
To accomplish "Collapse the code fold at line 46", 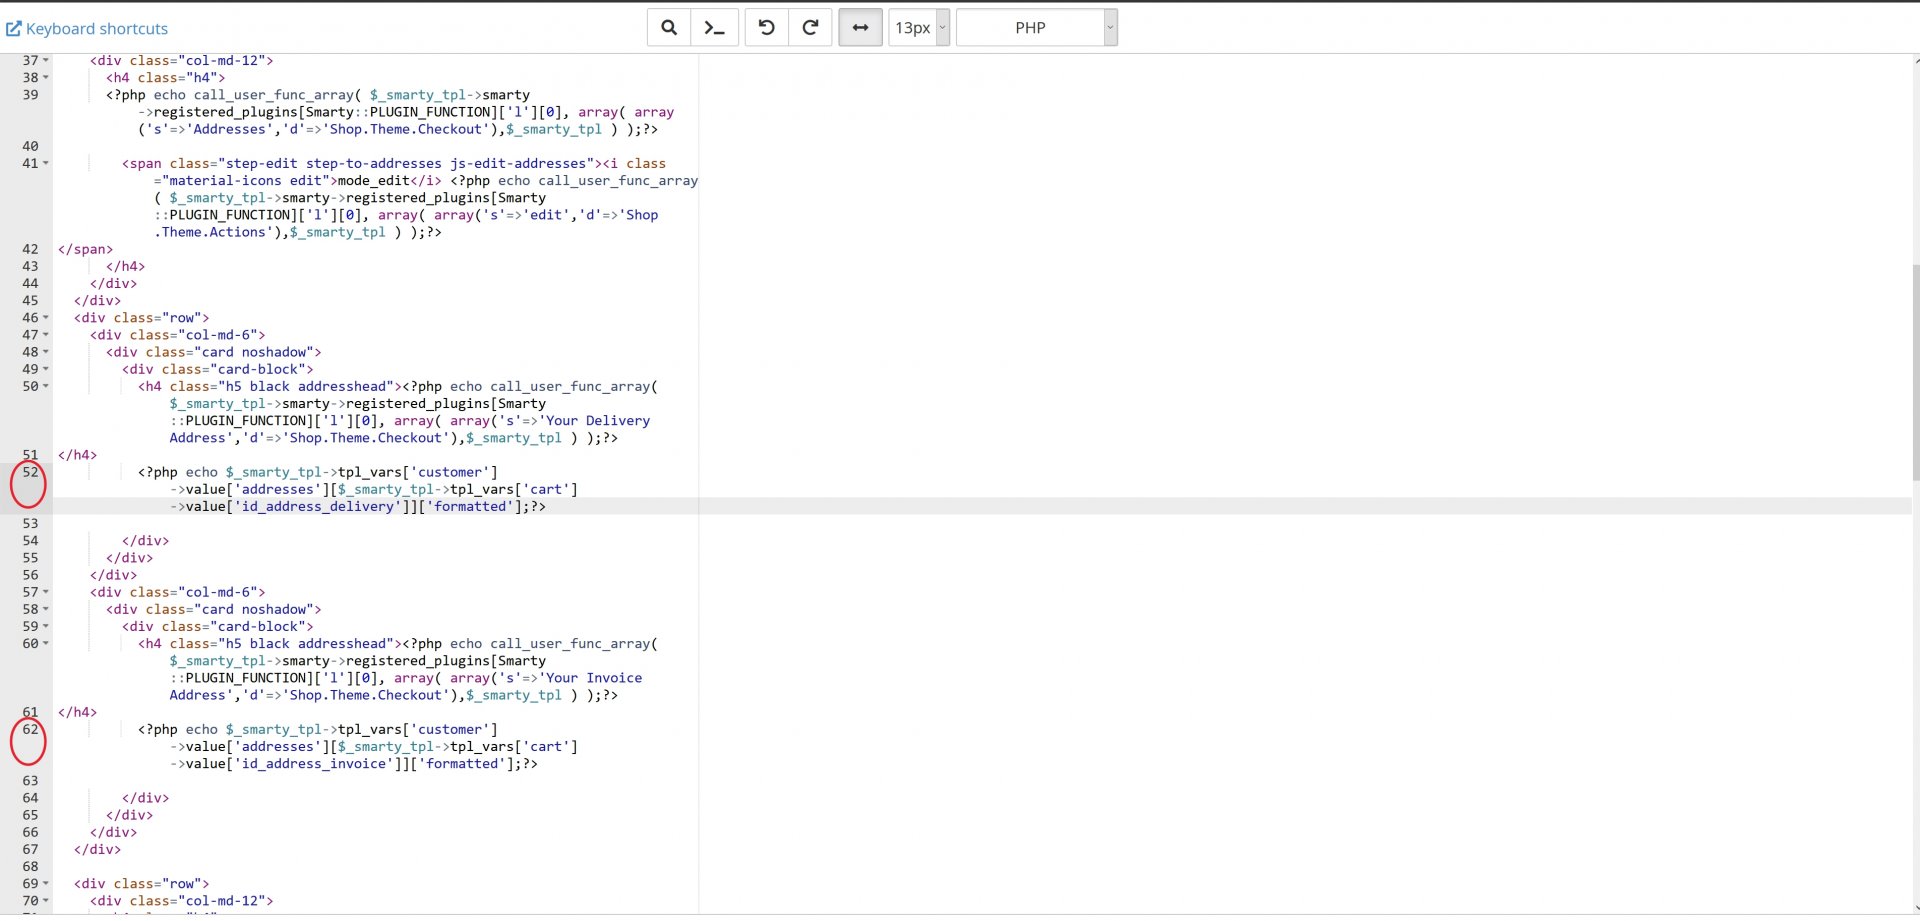I will coord(46,318).
